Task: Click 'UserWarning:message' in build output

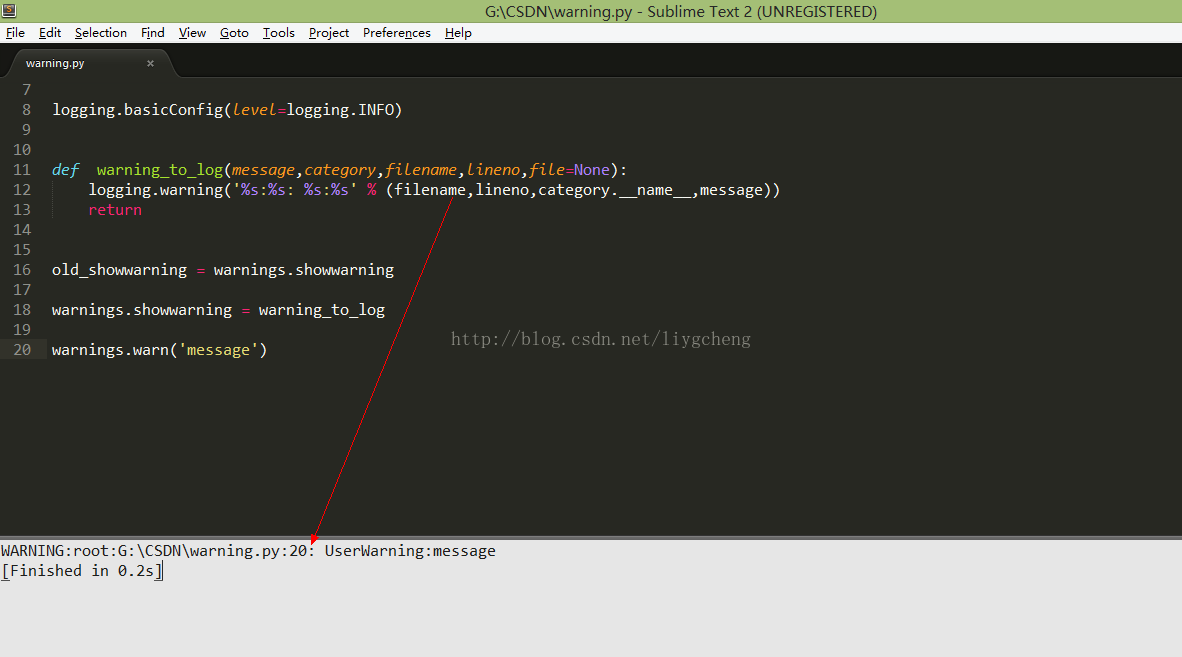Action: point(410,551)
